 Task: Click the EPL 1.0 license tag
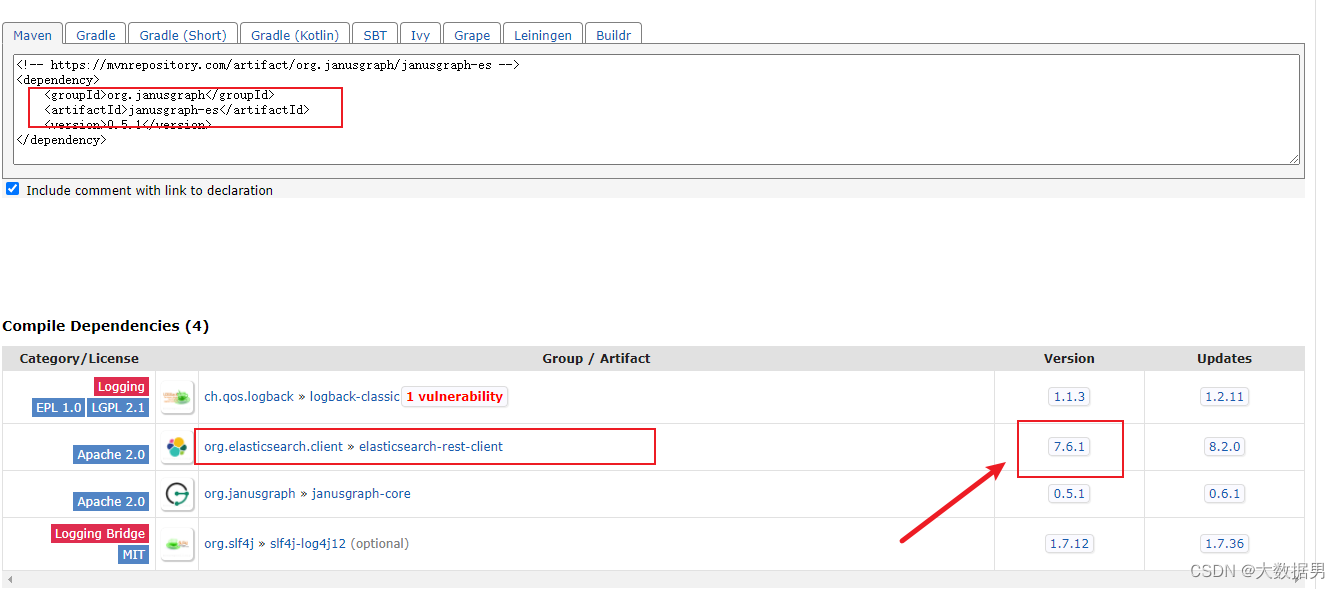coord(59,408)
